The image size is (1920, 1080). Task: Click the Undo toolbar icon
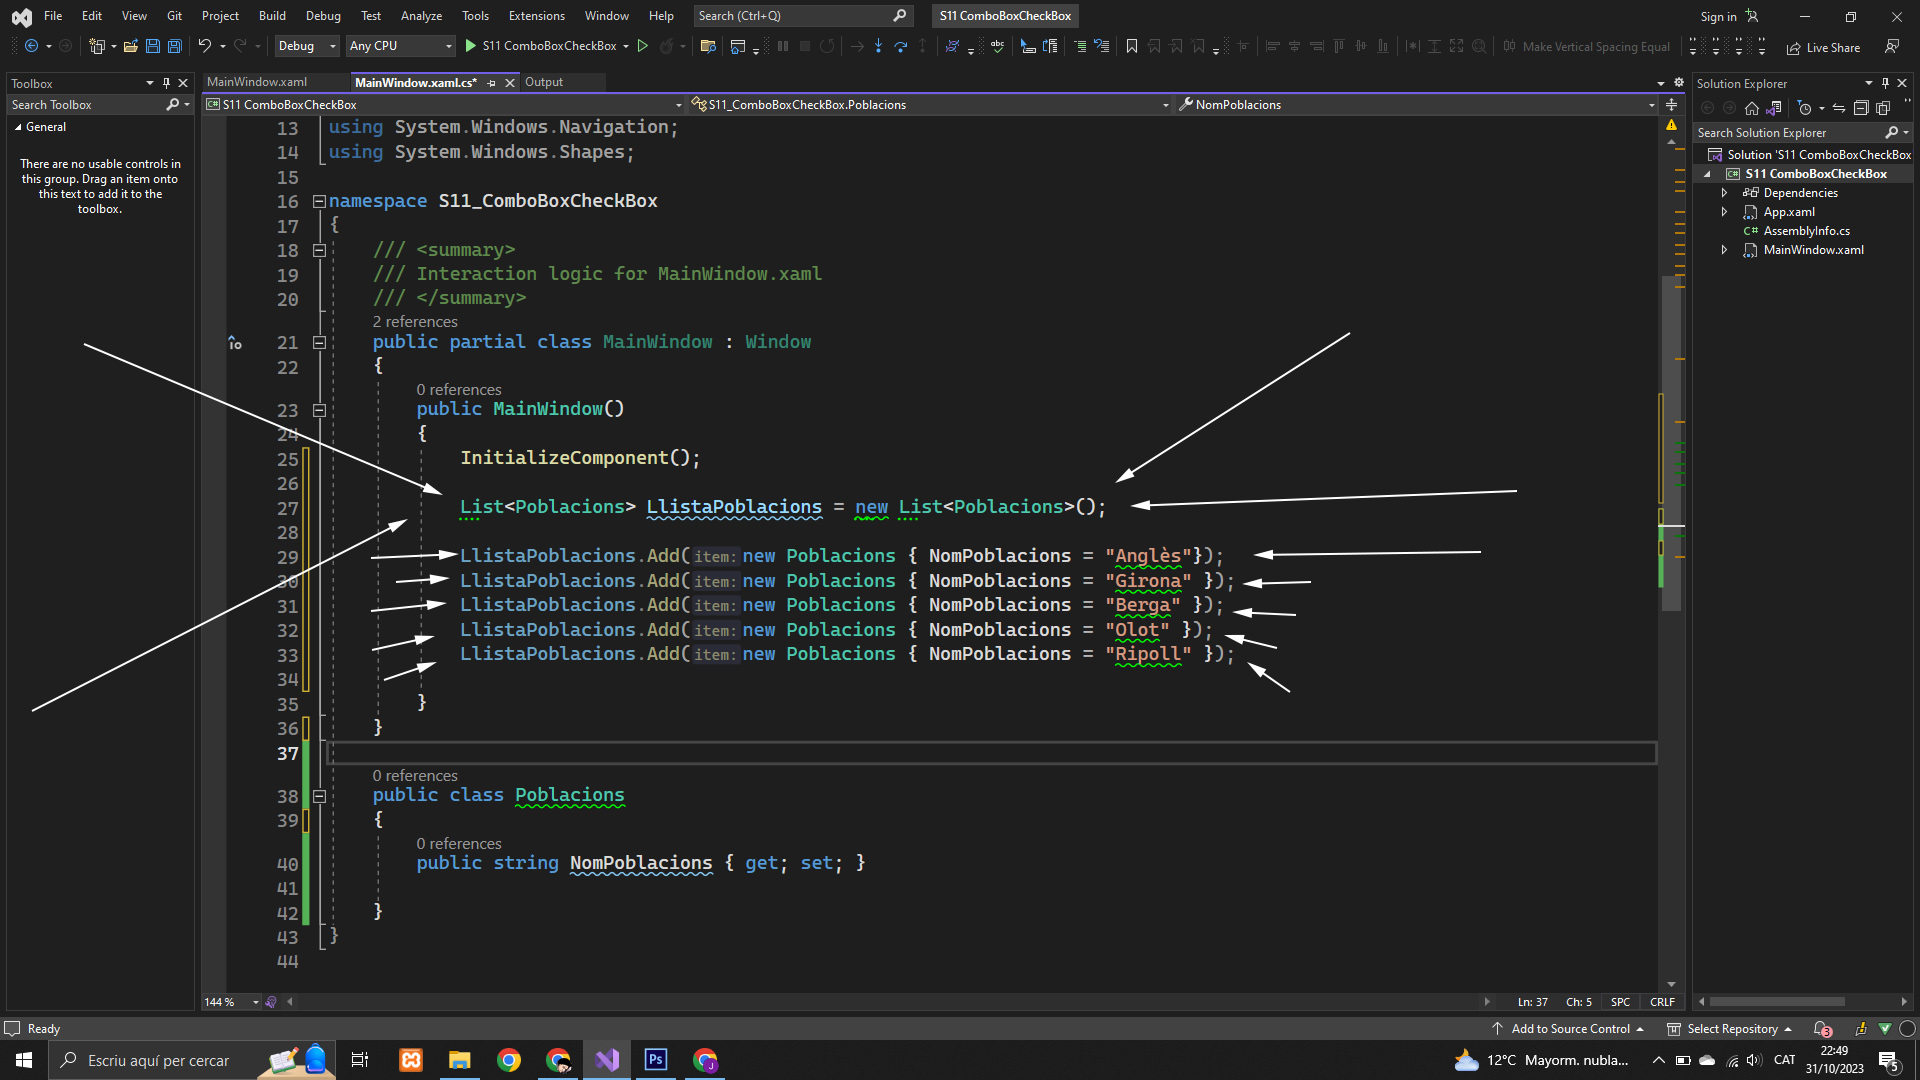pyautogui.click(x=204, y=46)
